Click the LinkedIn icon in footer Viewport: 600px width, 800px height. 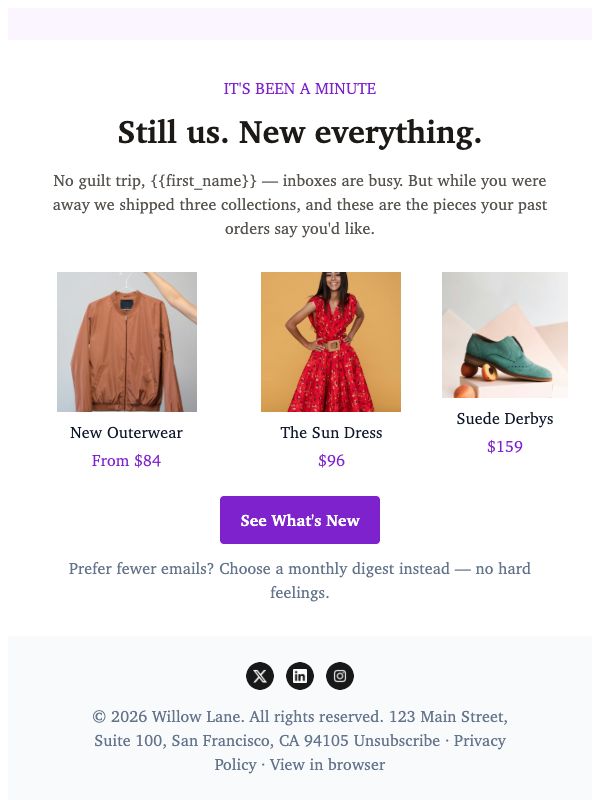[x=299, y=676]
